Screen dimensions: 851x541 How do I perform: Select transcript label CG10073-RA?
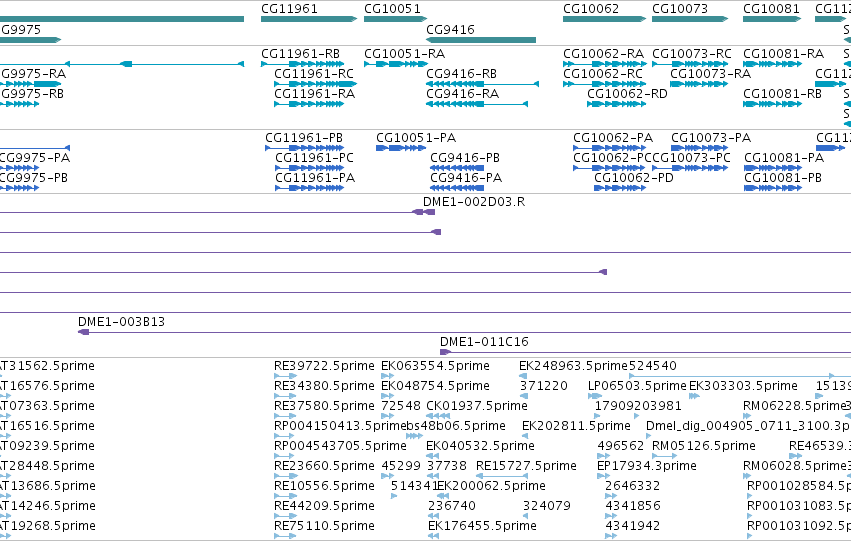click(710, 73)
